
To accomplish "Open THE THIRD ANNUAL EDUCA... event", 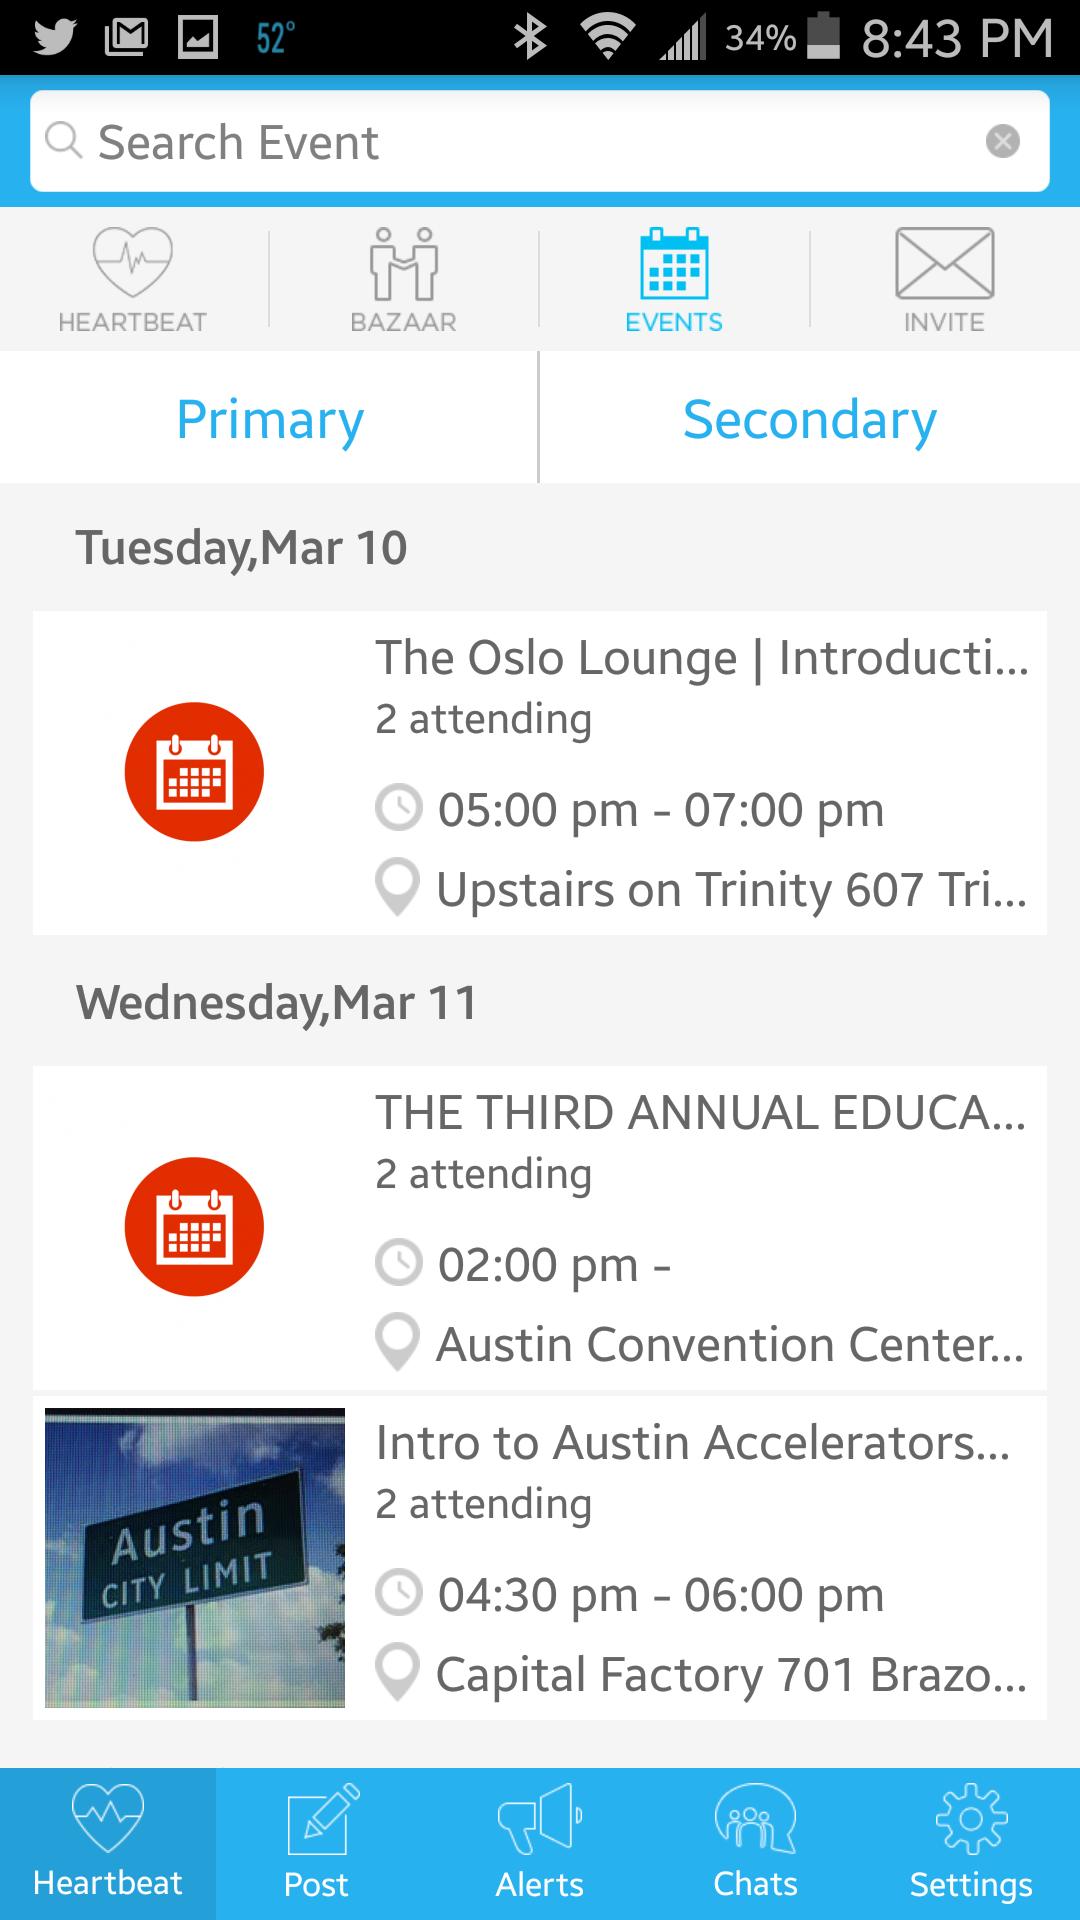I will [700, 1114].
